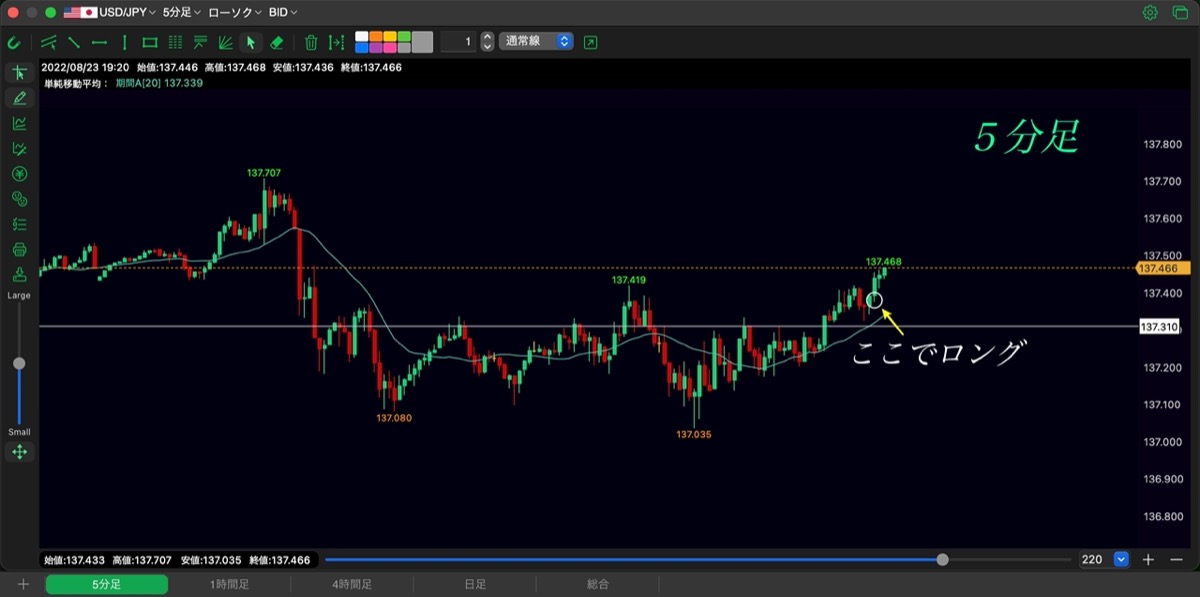
Task: Select the fan lines drawing tool
Action: click(226, 42)
